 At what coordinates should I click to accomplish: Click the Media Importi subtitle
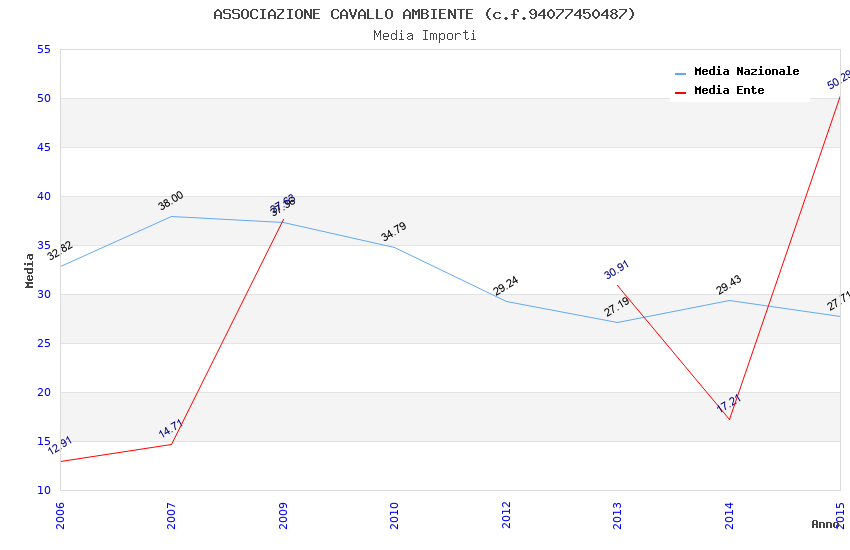(x=424, y=36)
